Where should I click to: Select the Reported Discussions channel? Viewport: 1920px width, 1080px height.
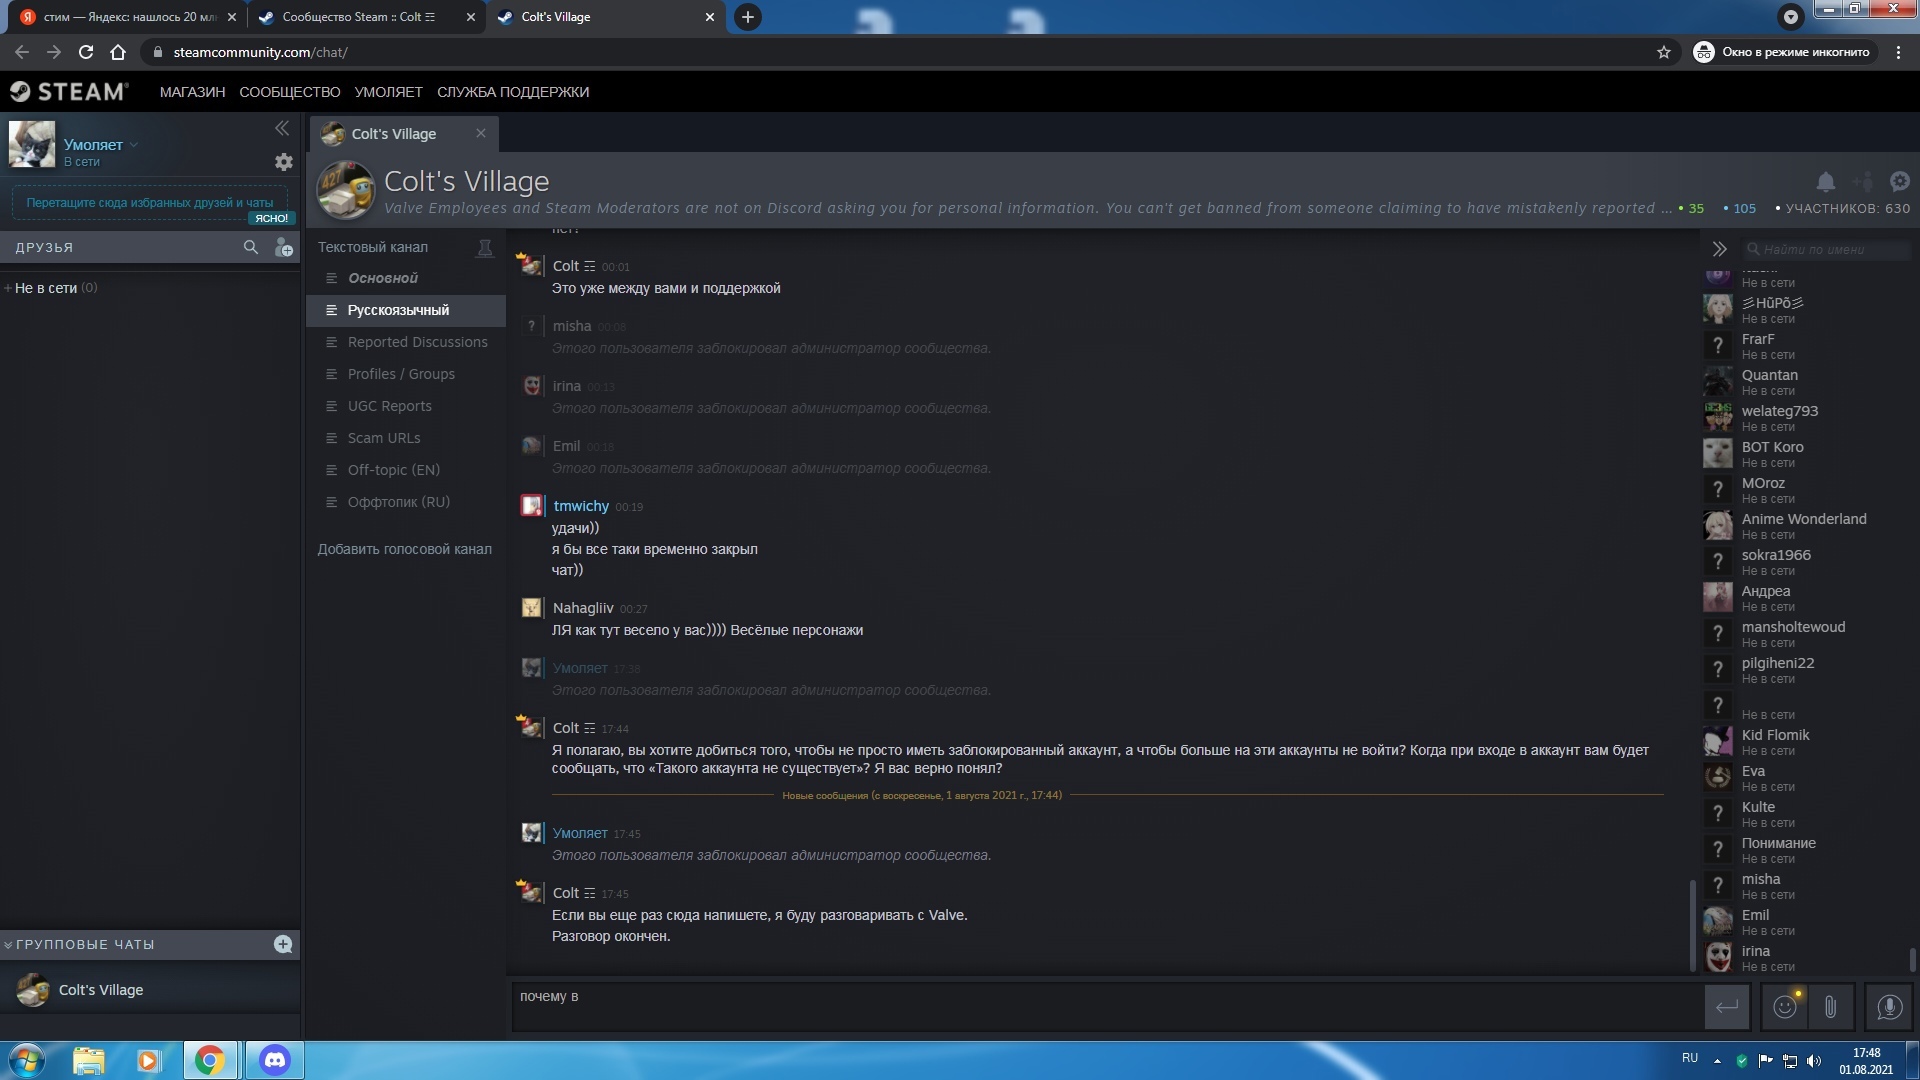(417, 342)
